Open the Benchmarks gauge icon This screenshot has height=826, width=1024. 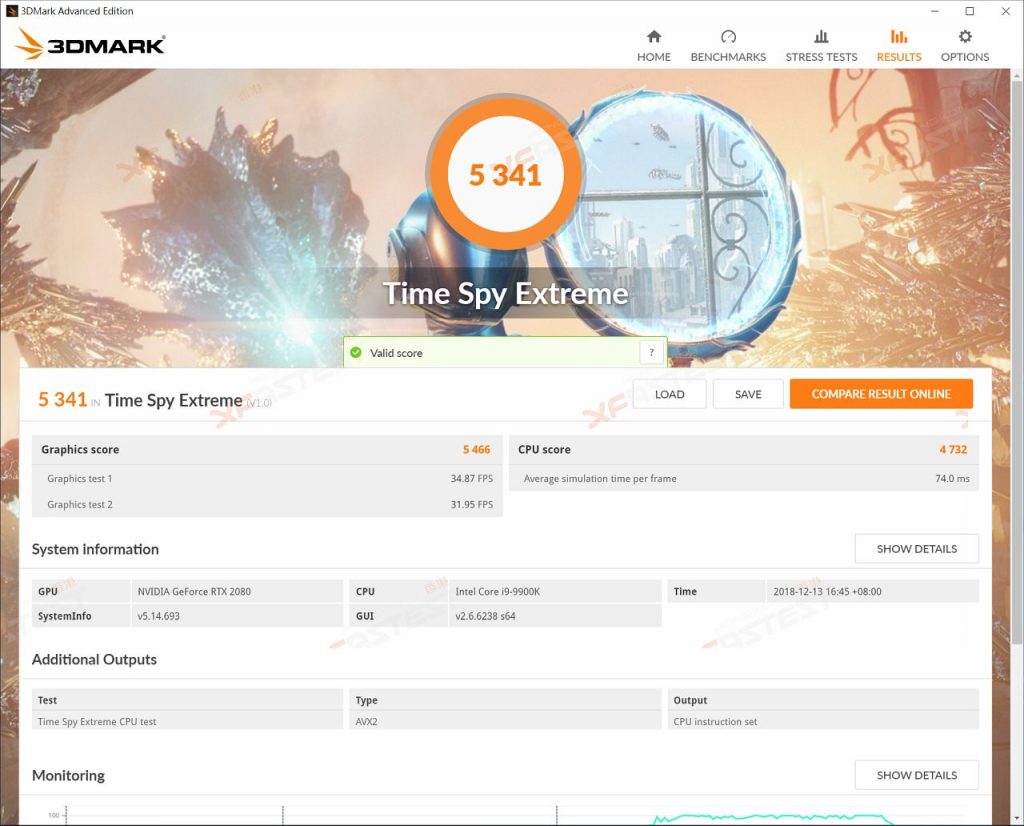tap(728, 37)
